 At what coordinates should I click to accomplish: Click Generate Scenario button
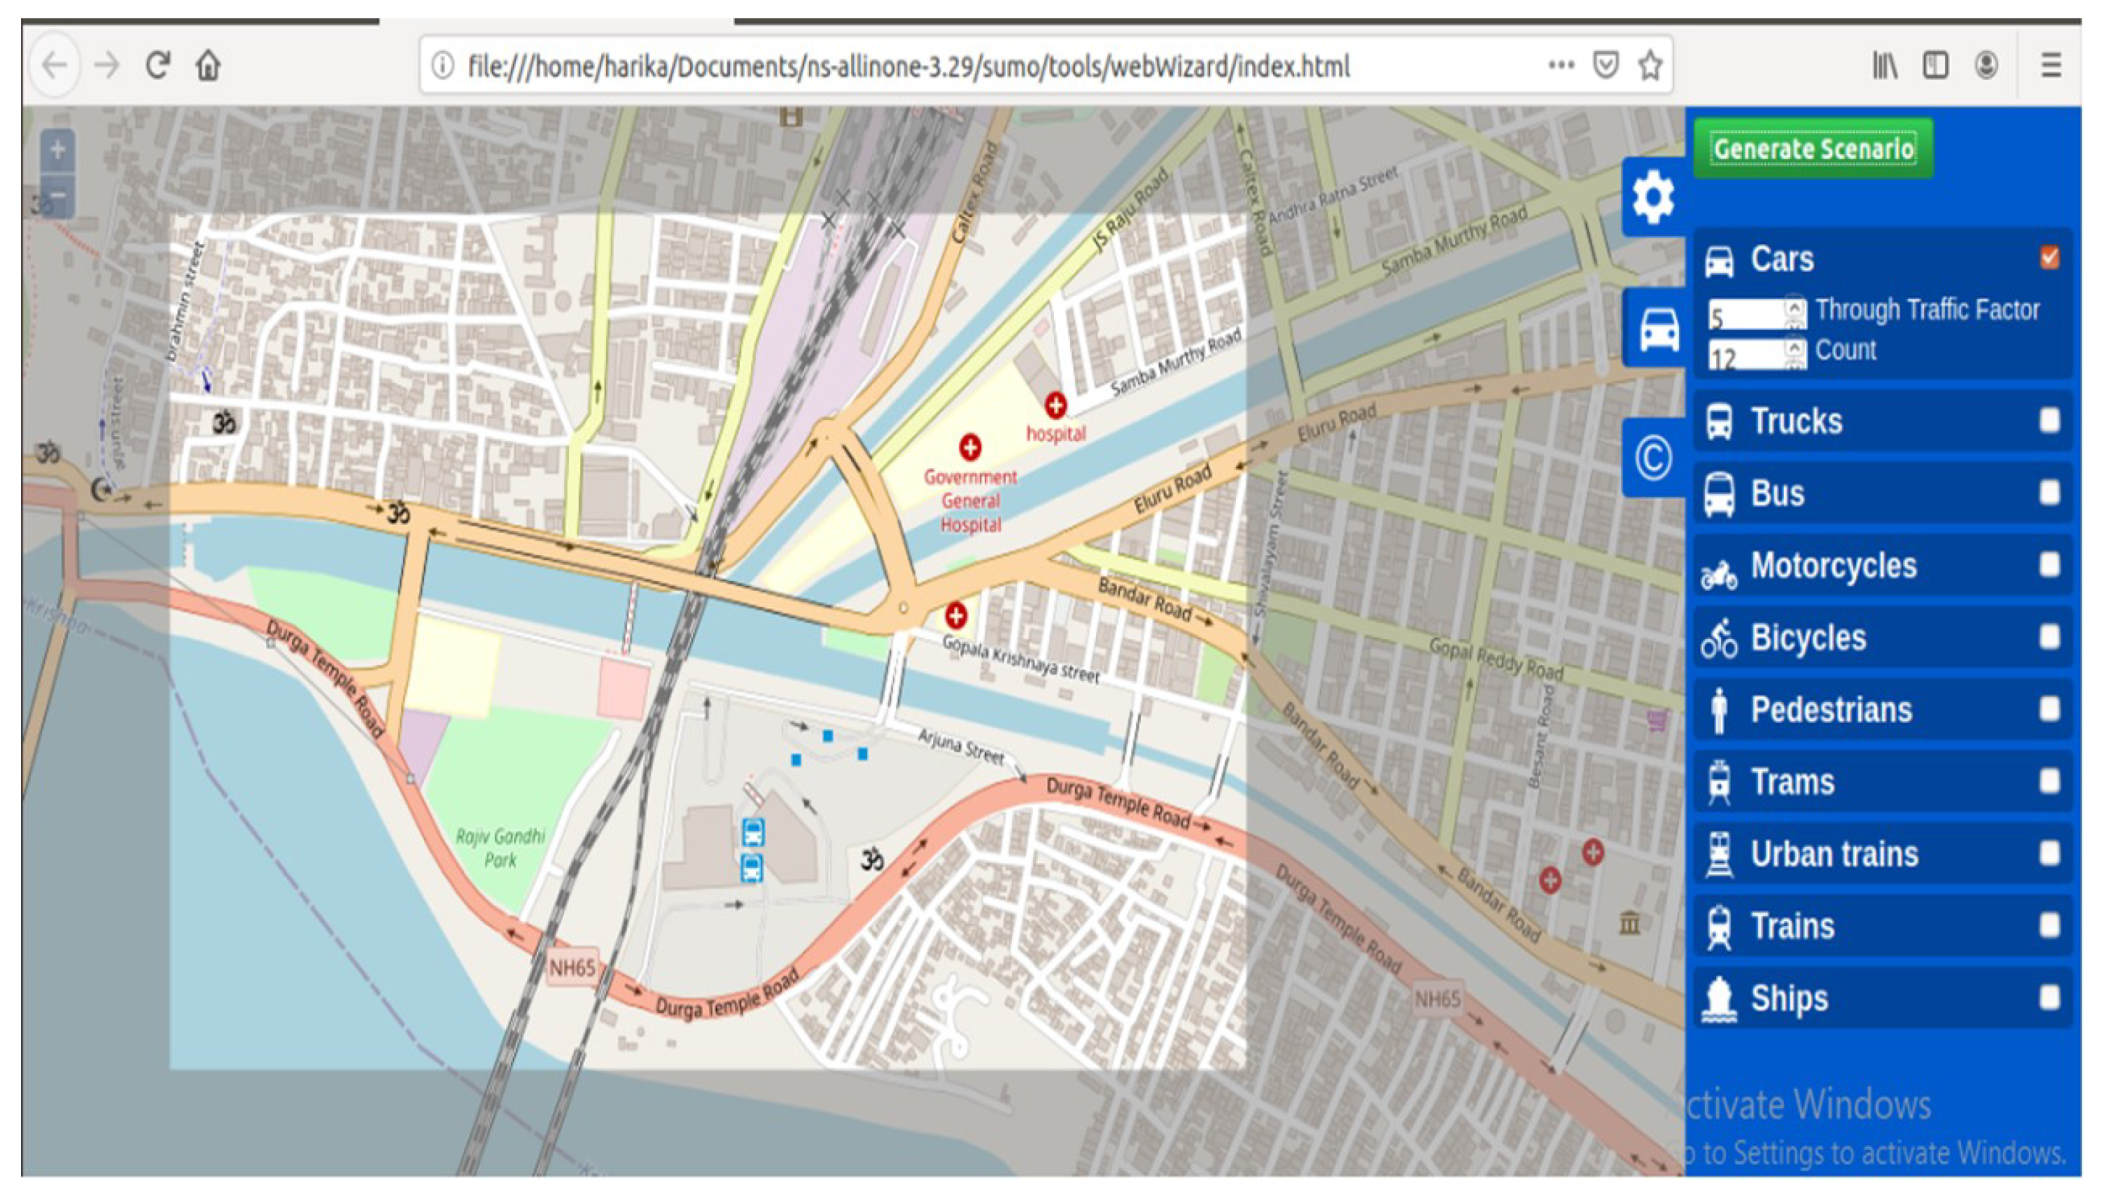tap(1813, 149)
